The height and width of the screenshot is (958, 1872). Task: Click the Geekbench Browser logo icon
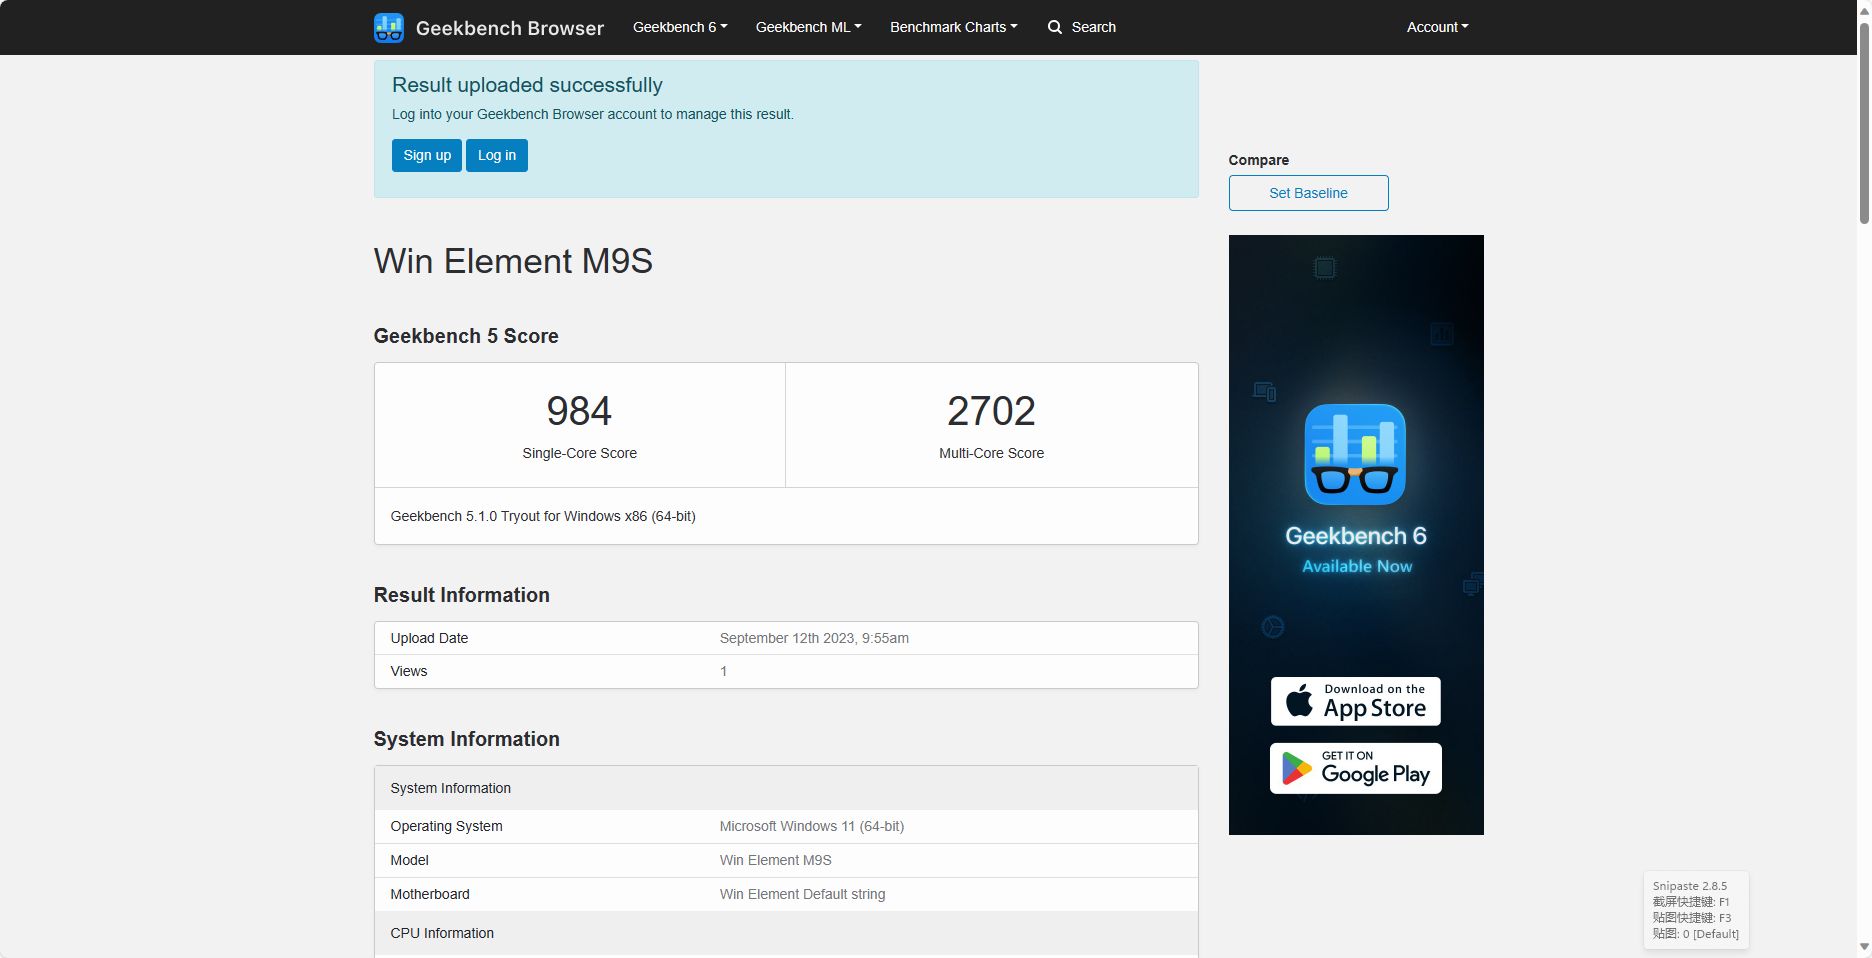(x=389, y=28)
